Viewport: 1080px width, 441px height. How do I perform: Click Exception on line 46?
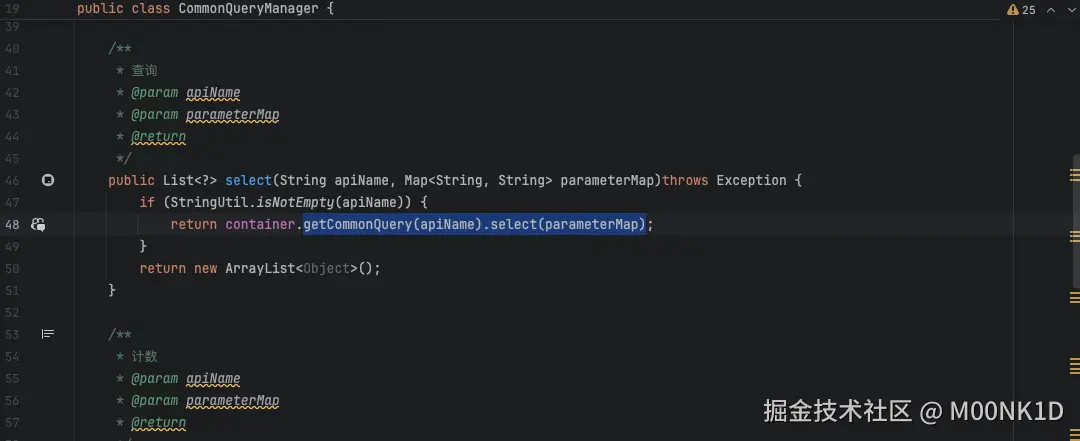751,181
